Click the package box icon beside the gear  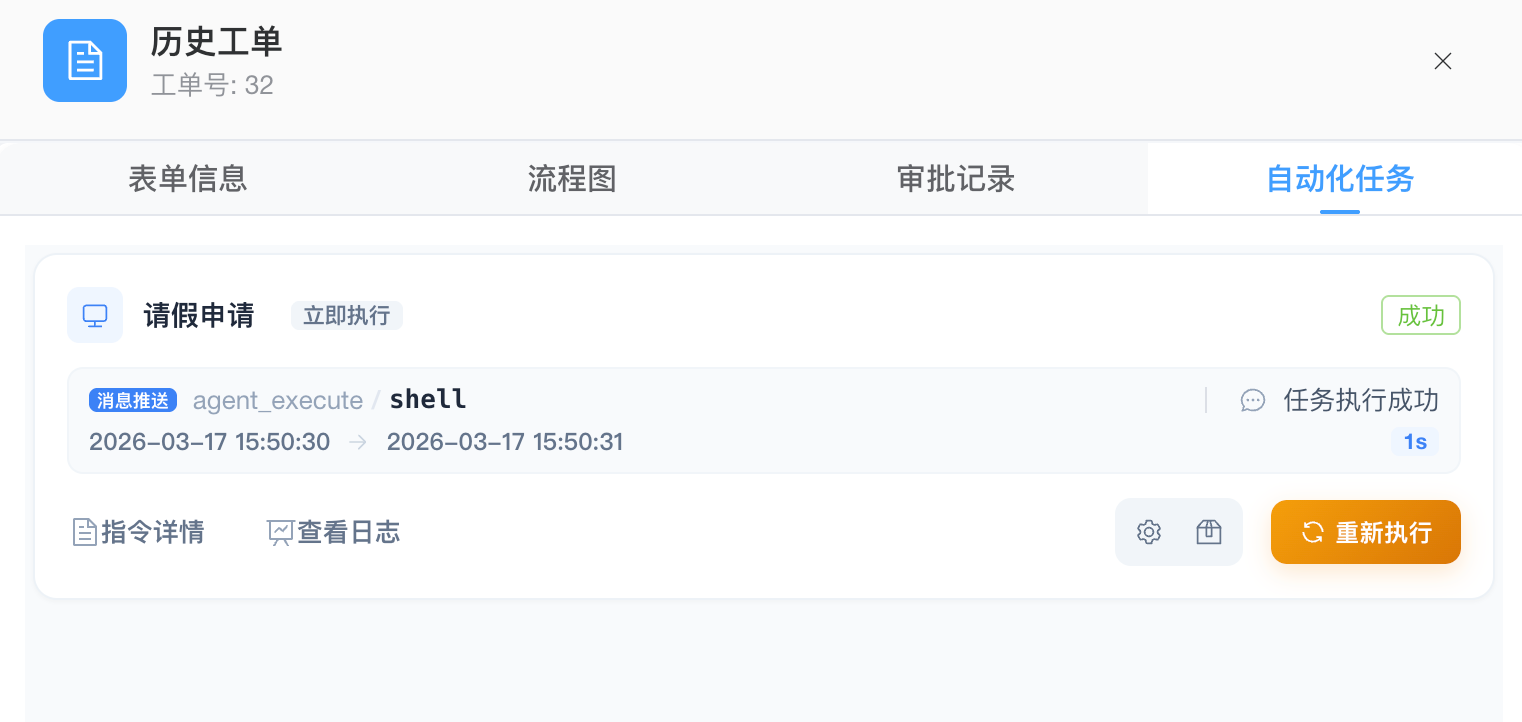point(1208,531)
